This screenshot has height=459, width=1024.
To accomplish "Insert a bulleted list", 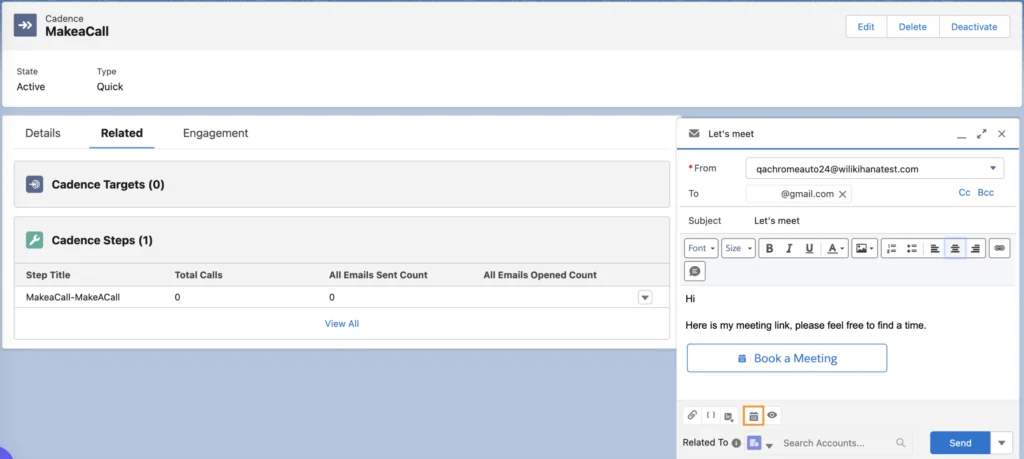I will 912,248.
